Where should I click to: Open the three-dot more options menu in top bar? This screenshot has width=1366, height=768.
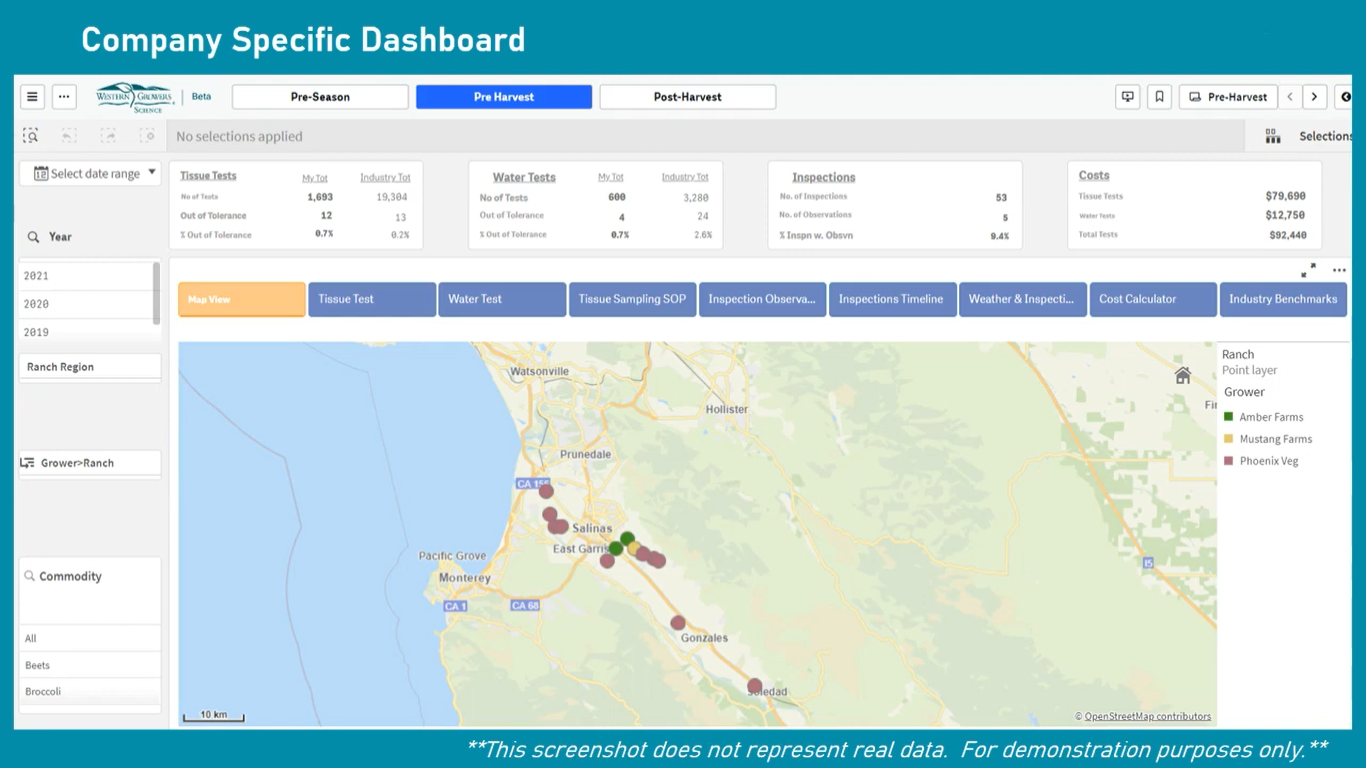64,97
